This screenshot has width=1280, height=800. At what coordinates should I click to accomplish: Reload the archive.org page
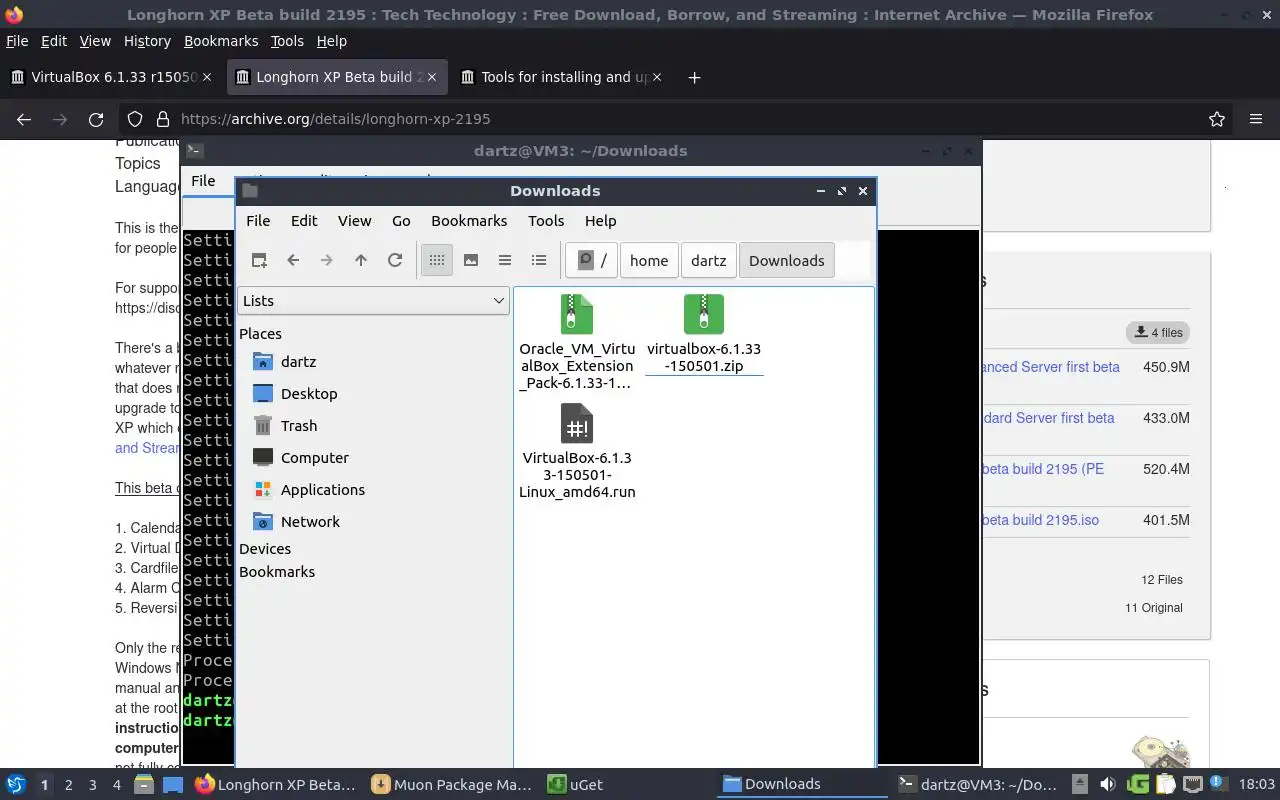coord(96,119)
